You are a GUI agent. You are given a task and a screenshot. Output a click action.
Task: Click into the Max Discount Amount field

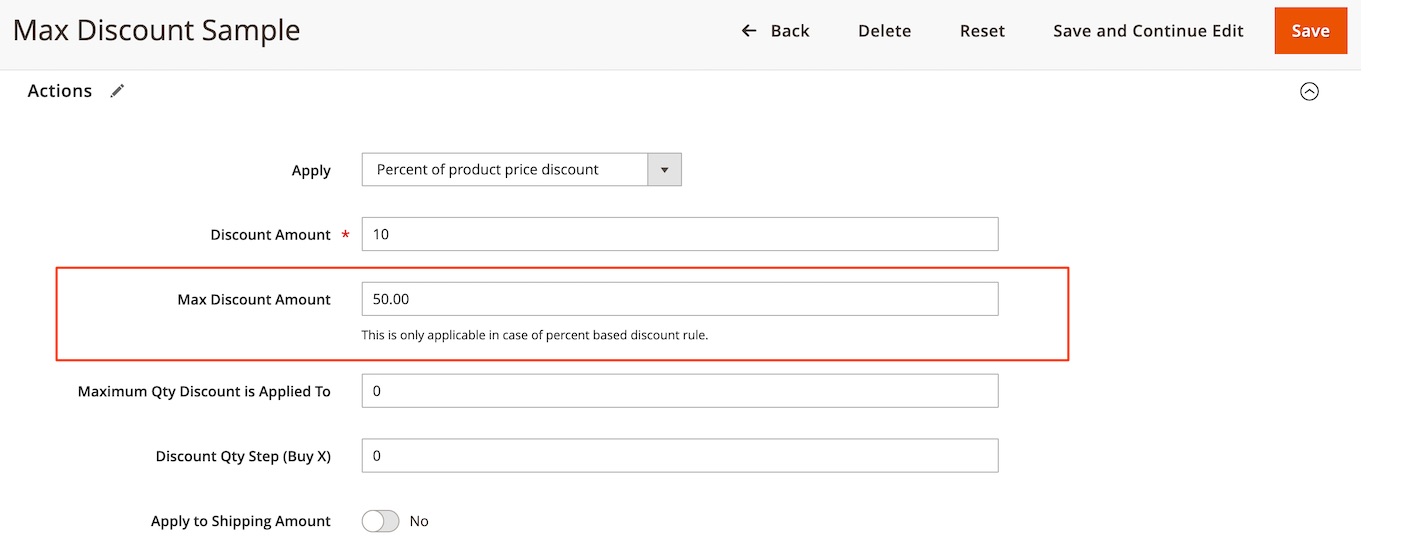click(x=679, y=299)
